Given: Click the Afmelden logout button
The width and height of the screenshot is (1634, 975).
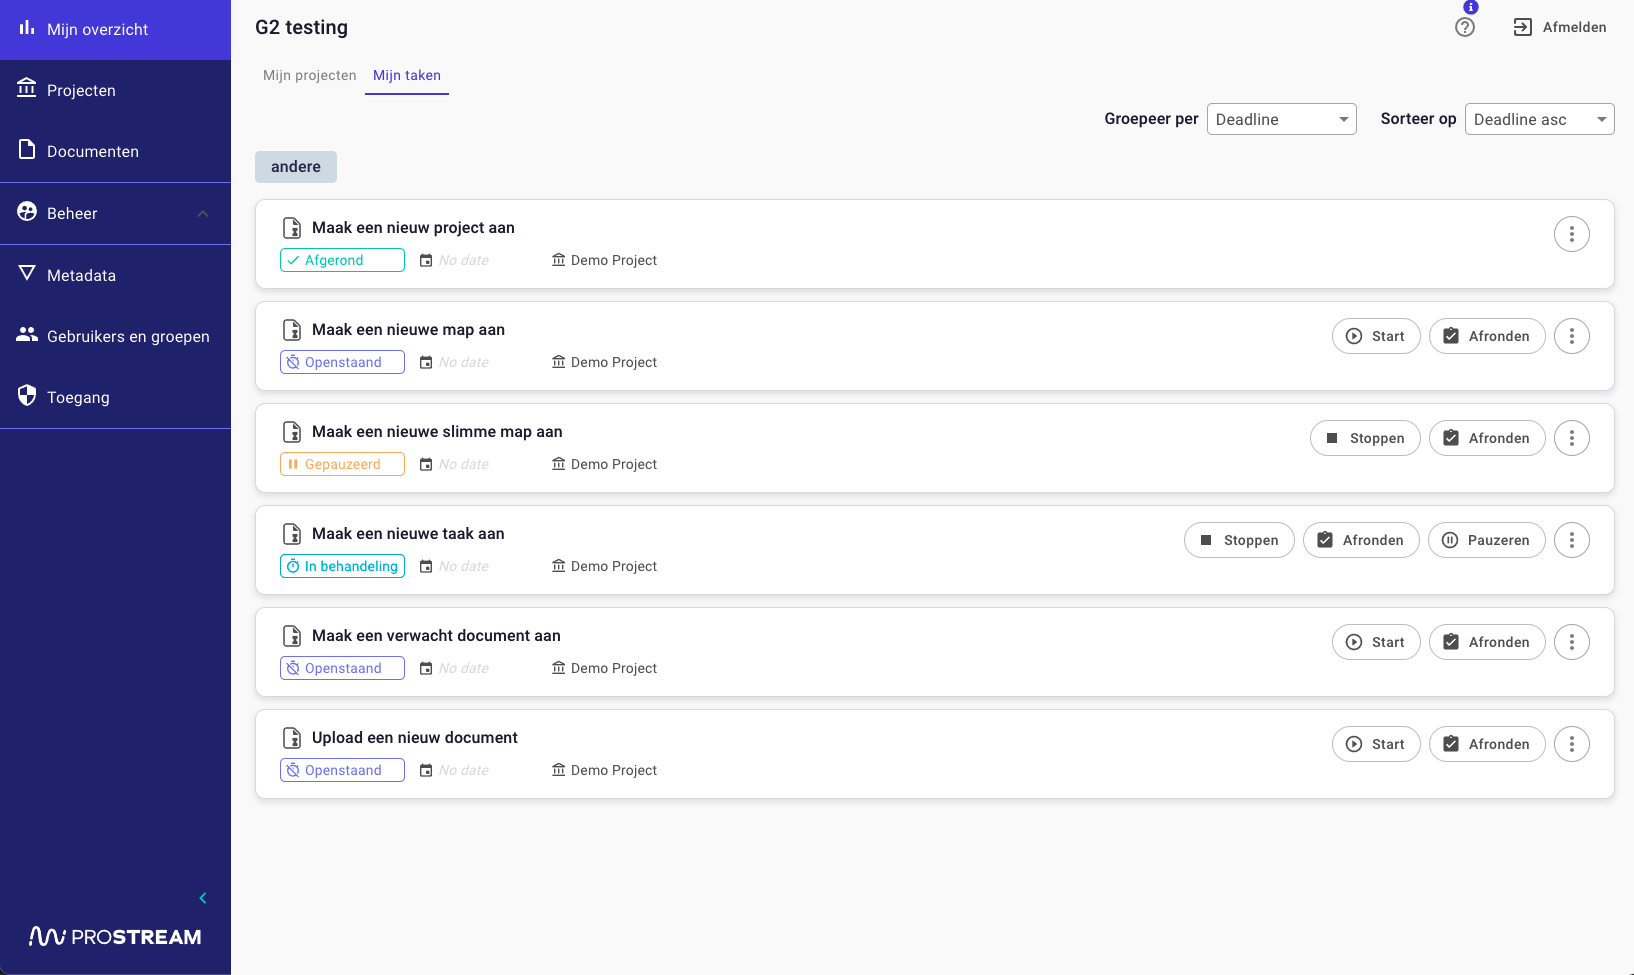Looking at the screenshot, I should coord(1560,28).
